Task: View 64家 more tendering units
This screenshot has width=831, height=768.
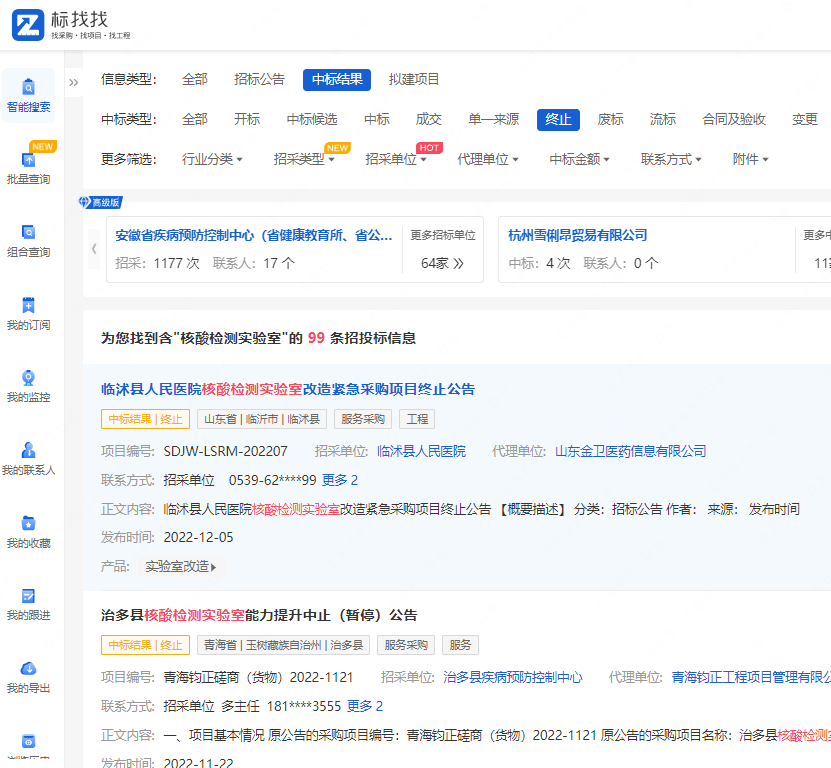Action: (x=443, y=263)
